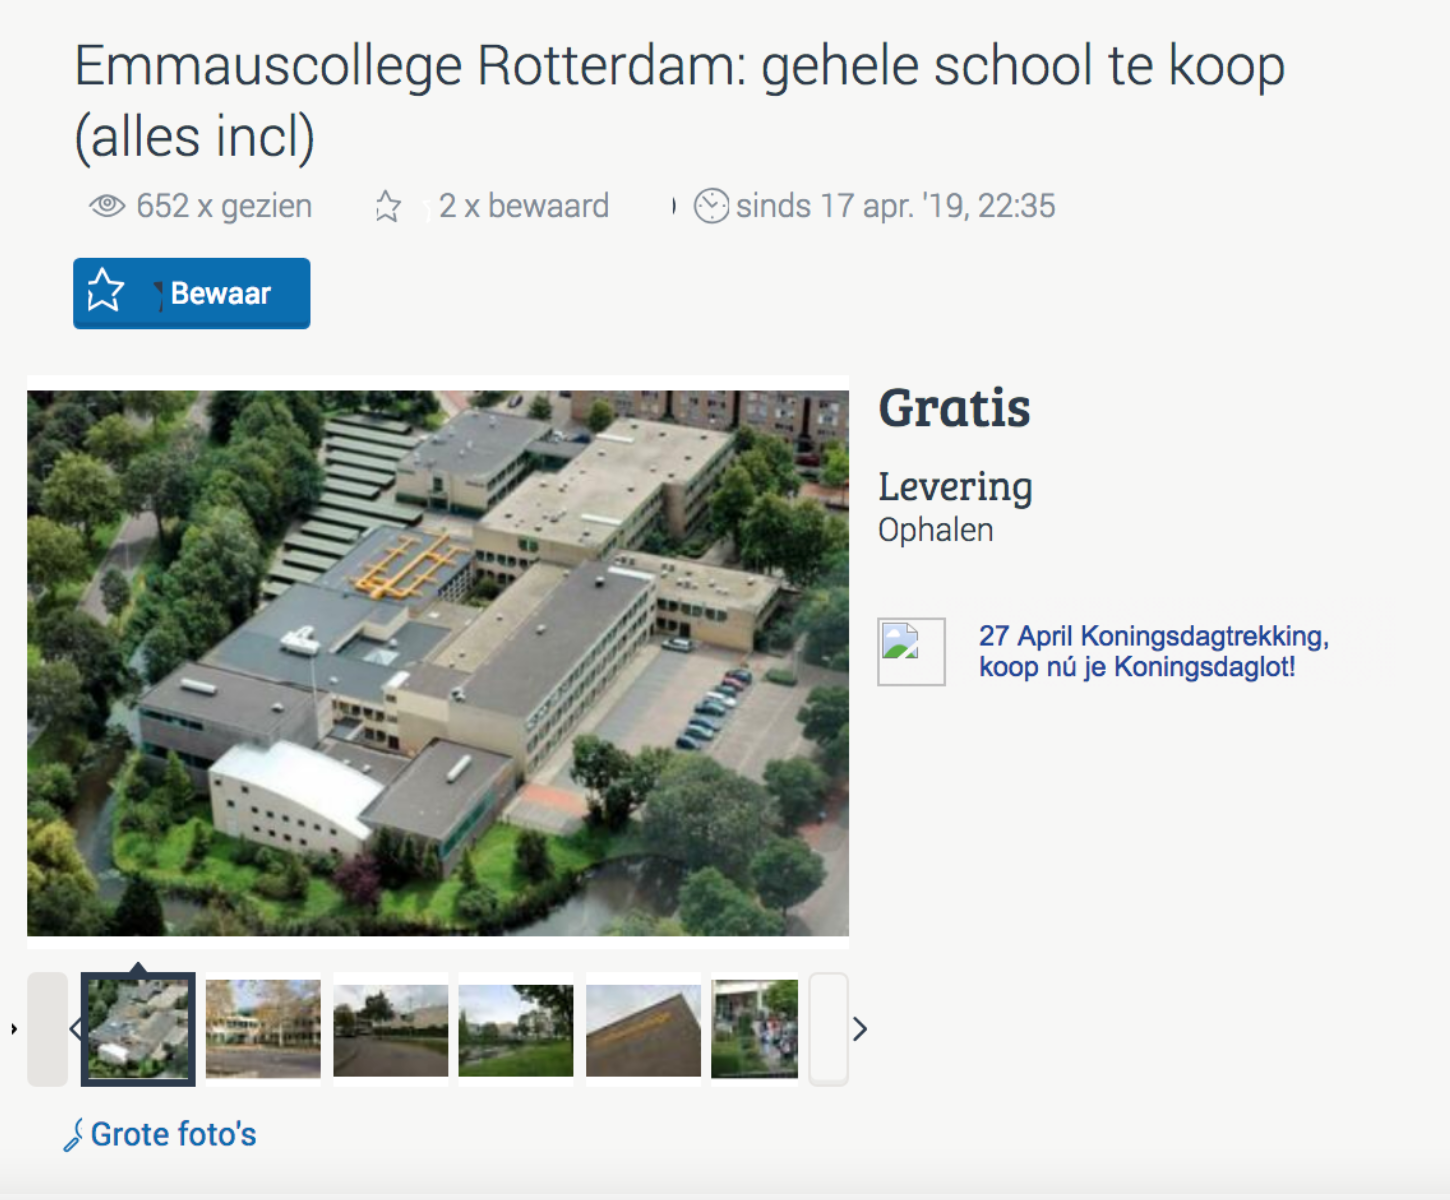Select the thumbnail showing a crowd of students
The height and width of the screenshot is (1200, 1450).
[755, 1029]
